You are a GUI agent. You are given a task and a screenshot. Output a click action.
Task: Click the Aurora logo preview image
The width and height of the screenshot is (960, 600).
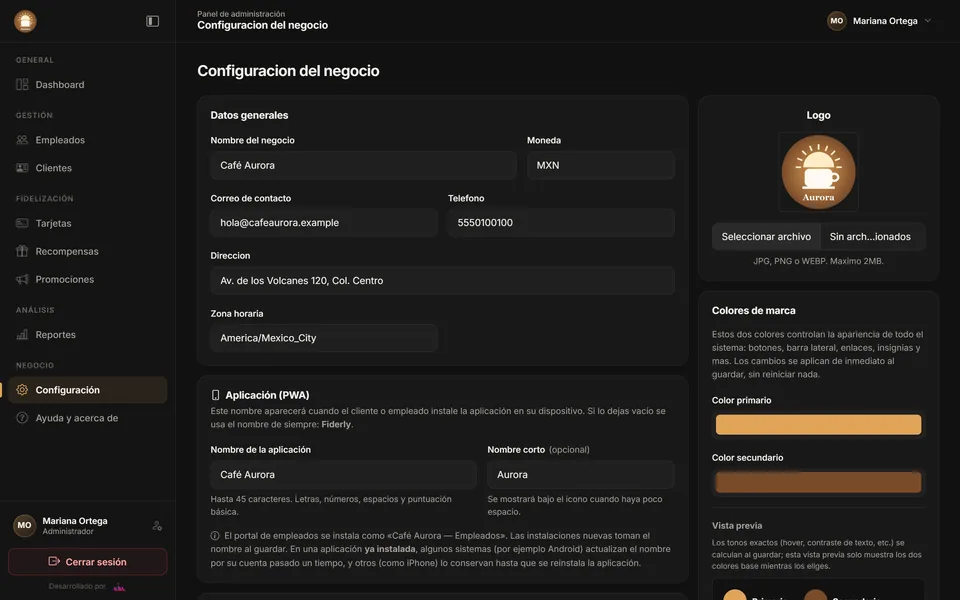pyautogui.click(x=818, y=172)
